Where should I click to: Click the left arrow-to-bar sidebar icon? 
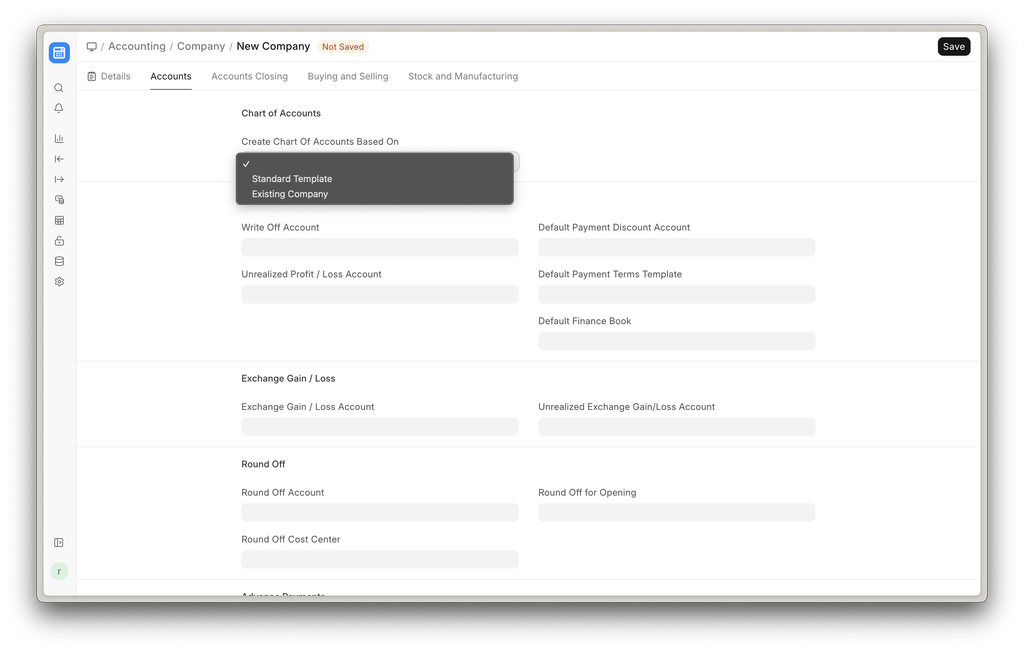(x=59, y=159)
